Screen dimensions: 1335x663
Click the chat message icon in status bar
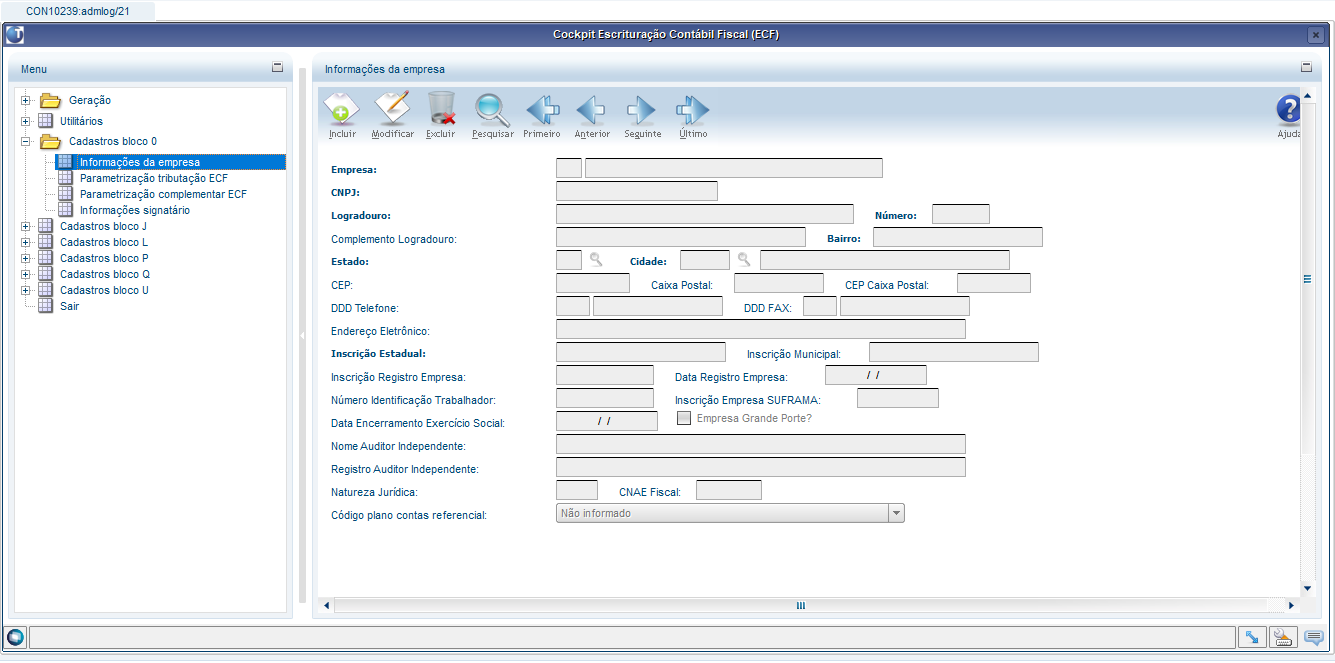pos(1314,637)
